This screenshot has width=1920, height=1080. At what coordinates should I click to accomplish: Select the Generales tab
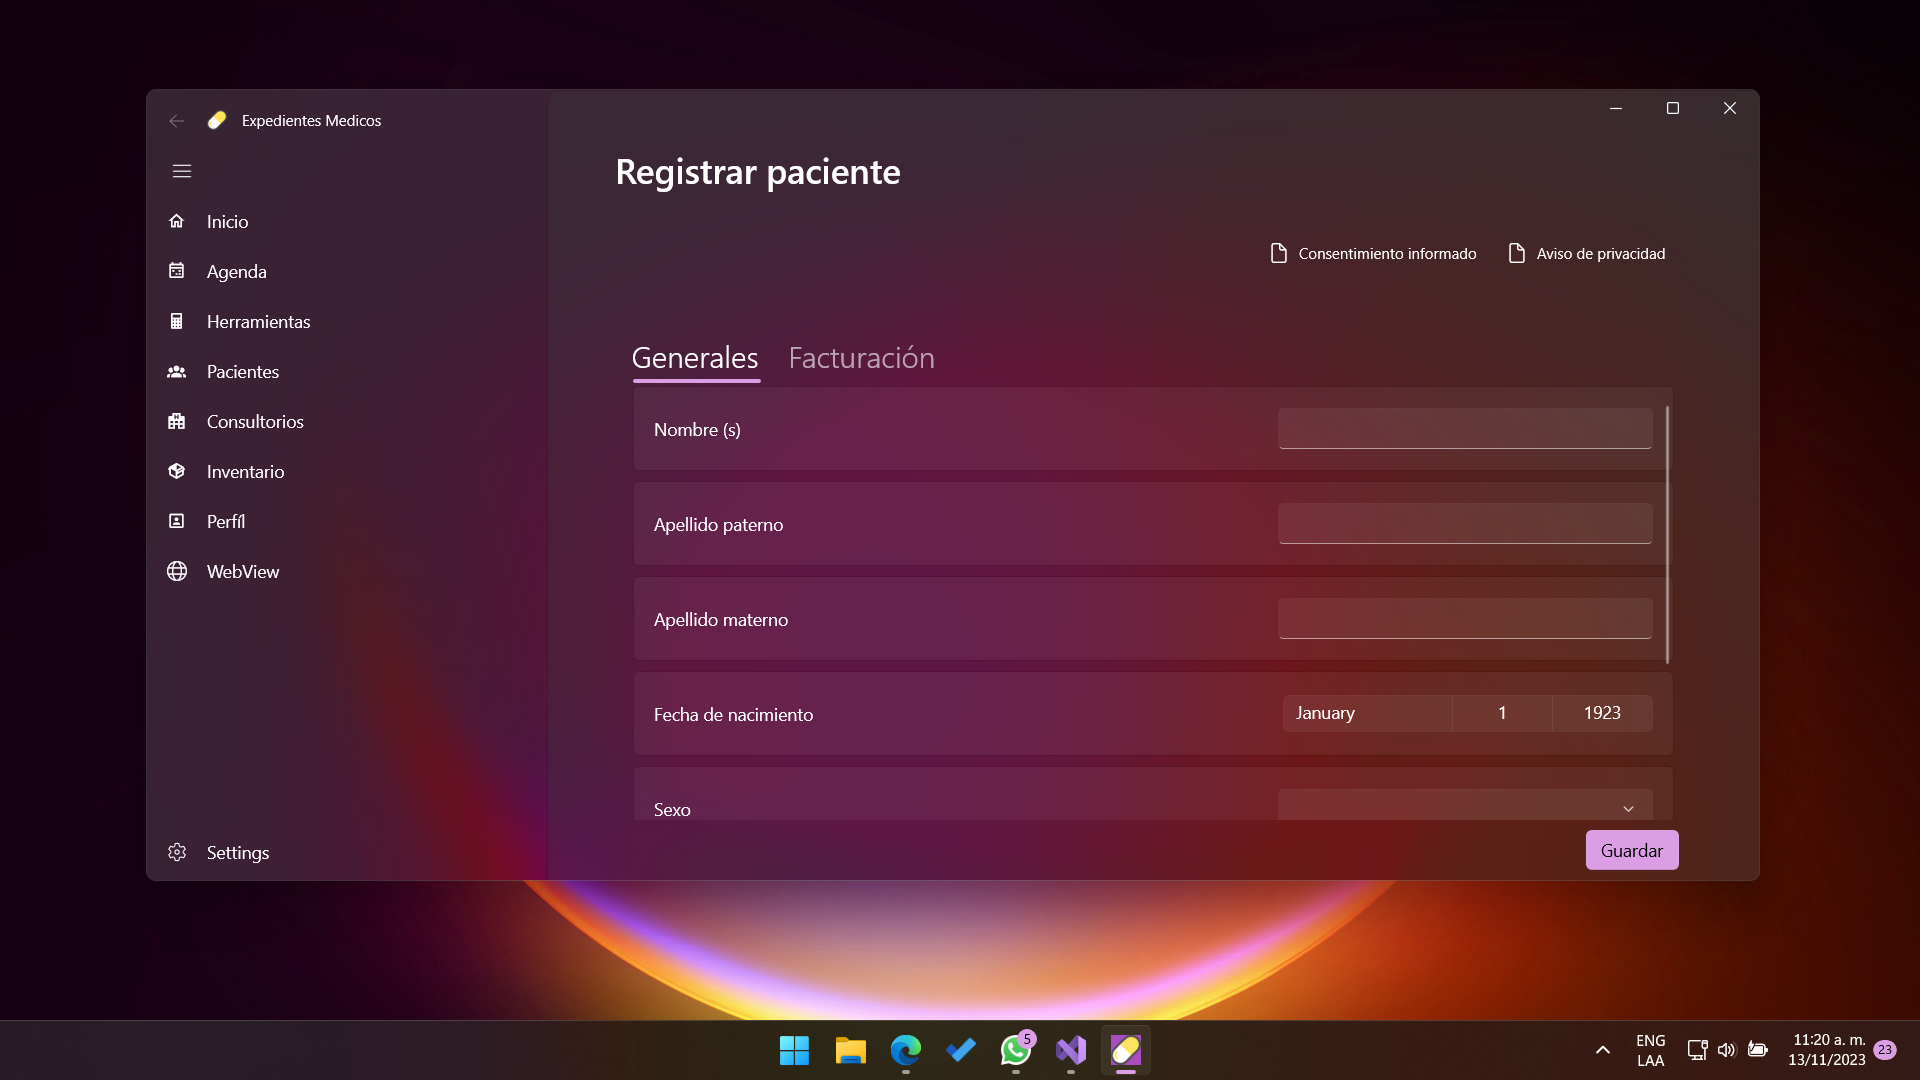coord(695,358)
